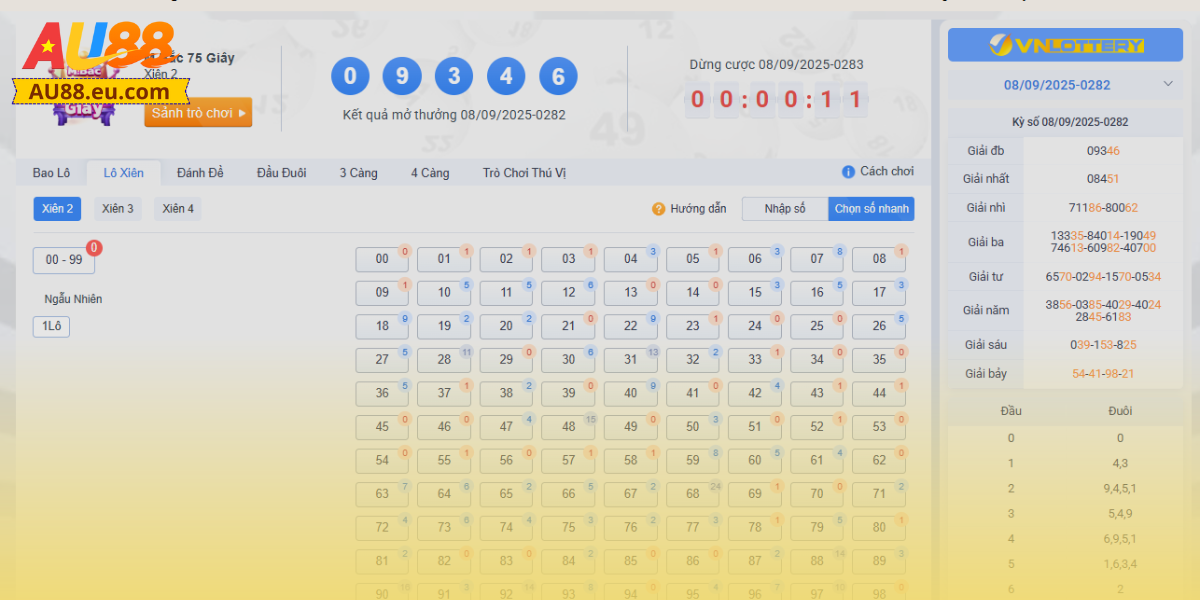Viewport: 1200px width, 600px height.
Task: Click the last result ball showing 6
Action: pyautogui.click(x=558, y=77)
